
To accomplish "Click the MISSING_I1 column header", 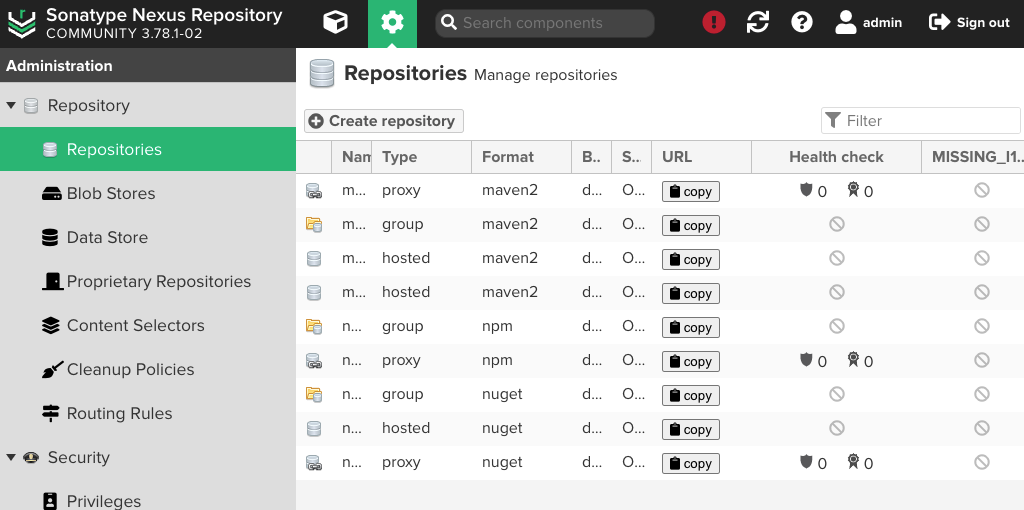I will point(973,157).
